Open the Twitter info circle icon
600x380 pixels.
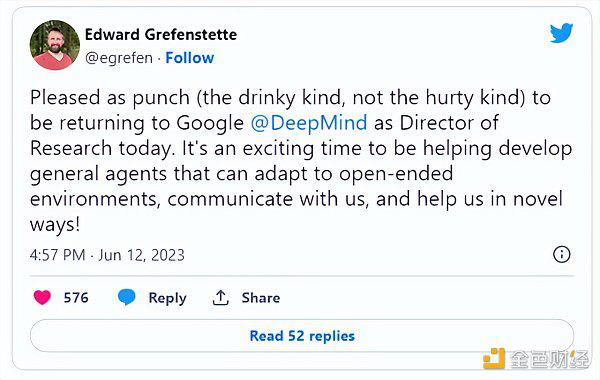pyautogui.click(x=562, y=254)
